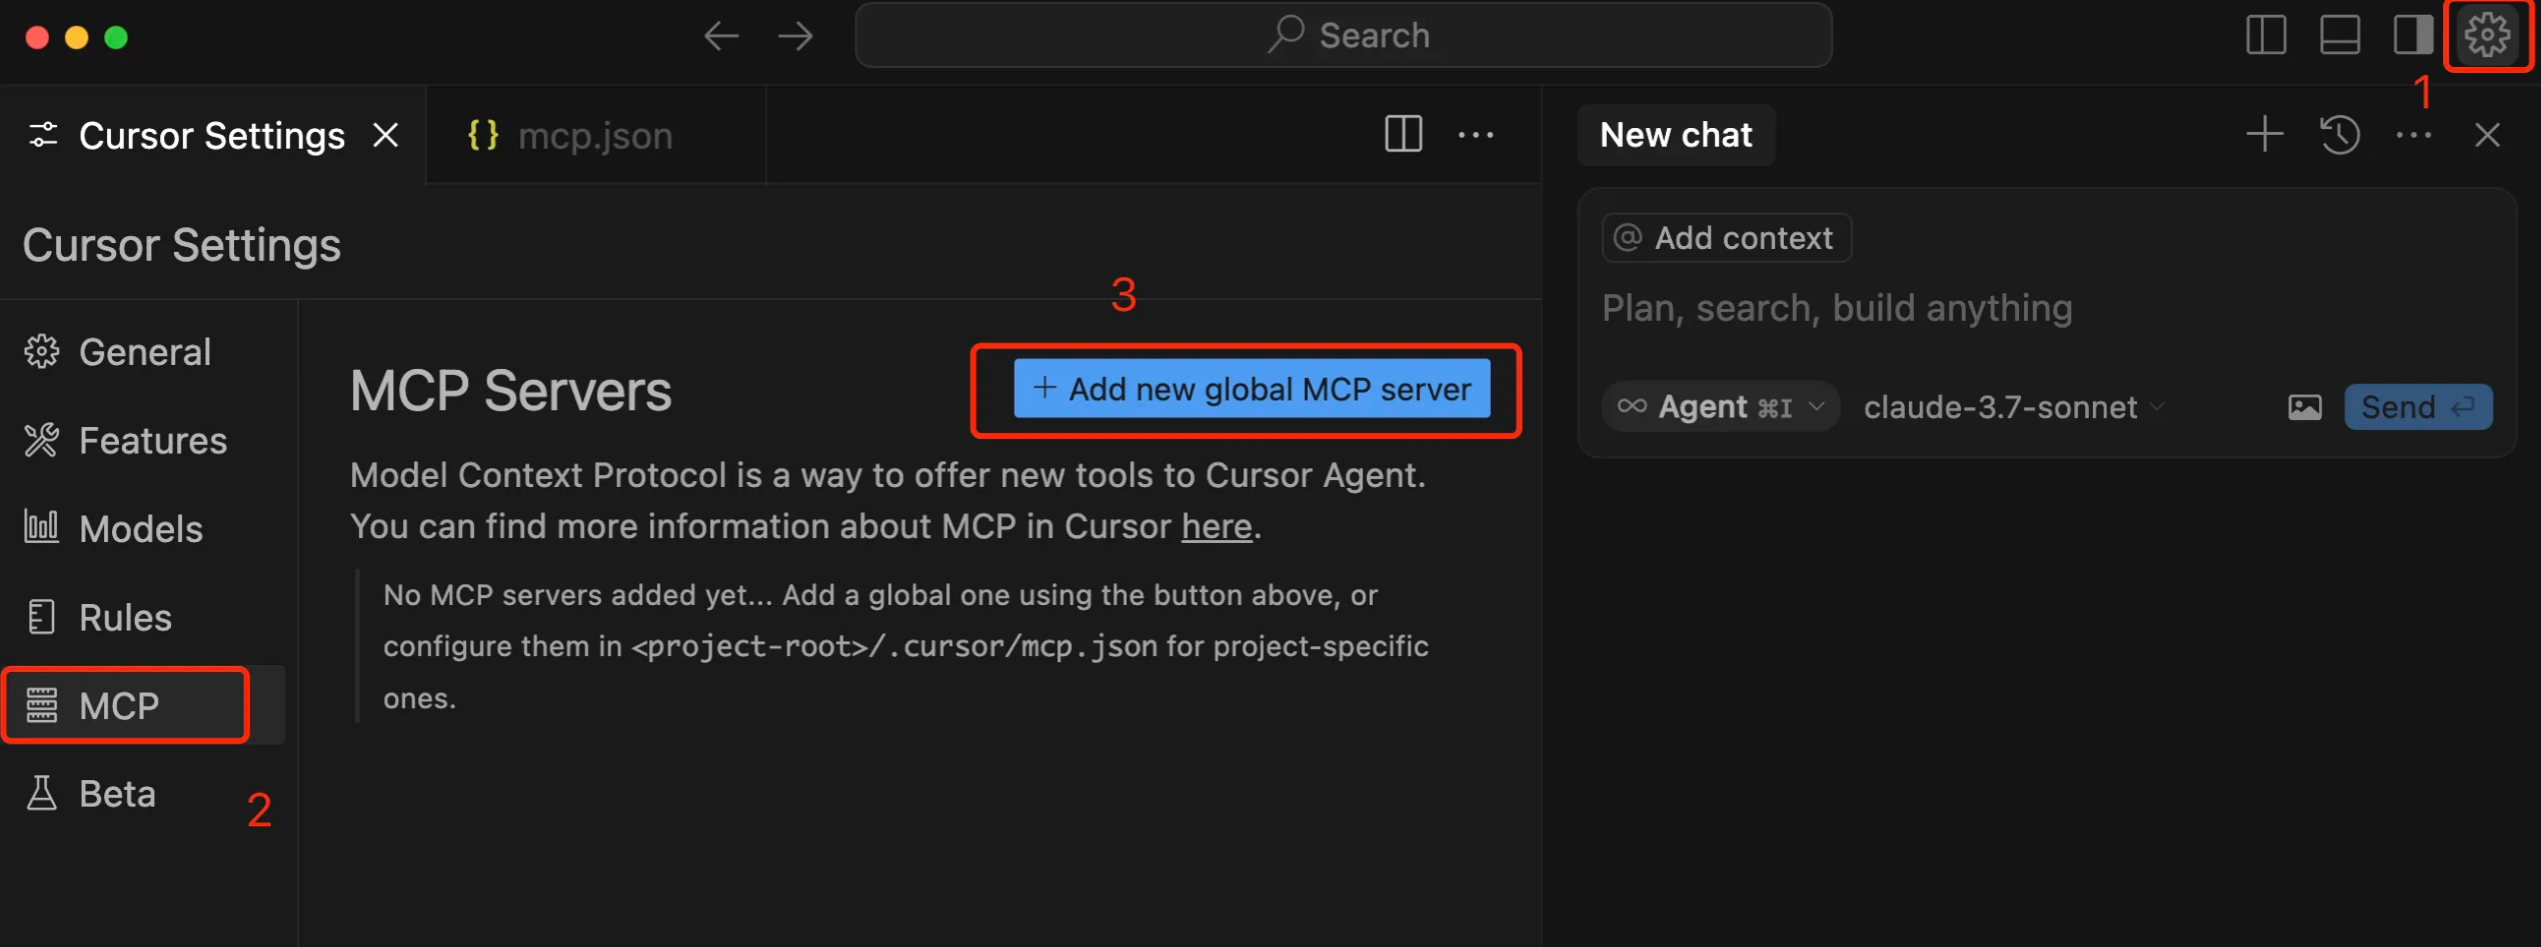The width and height of the screenshot is (2541, 947).
Task: Open the claude-3.7-sonnet model dropdown
Action: pyautogui.click(x=2014, y=407)
